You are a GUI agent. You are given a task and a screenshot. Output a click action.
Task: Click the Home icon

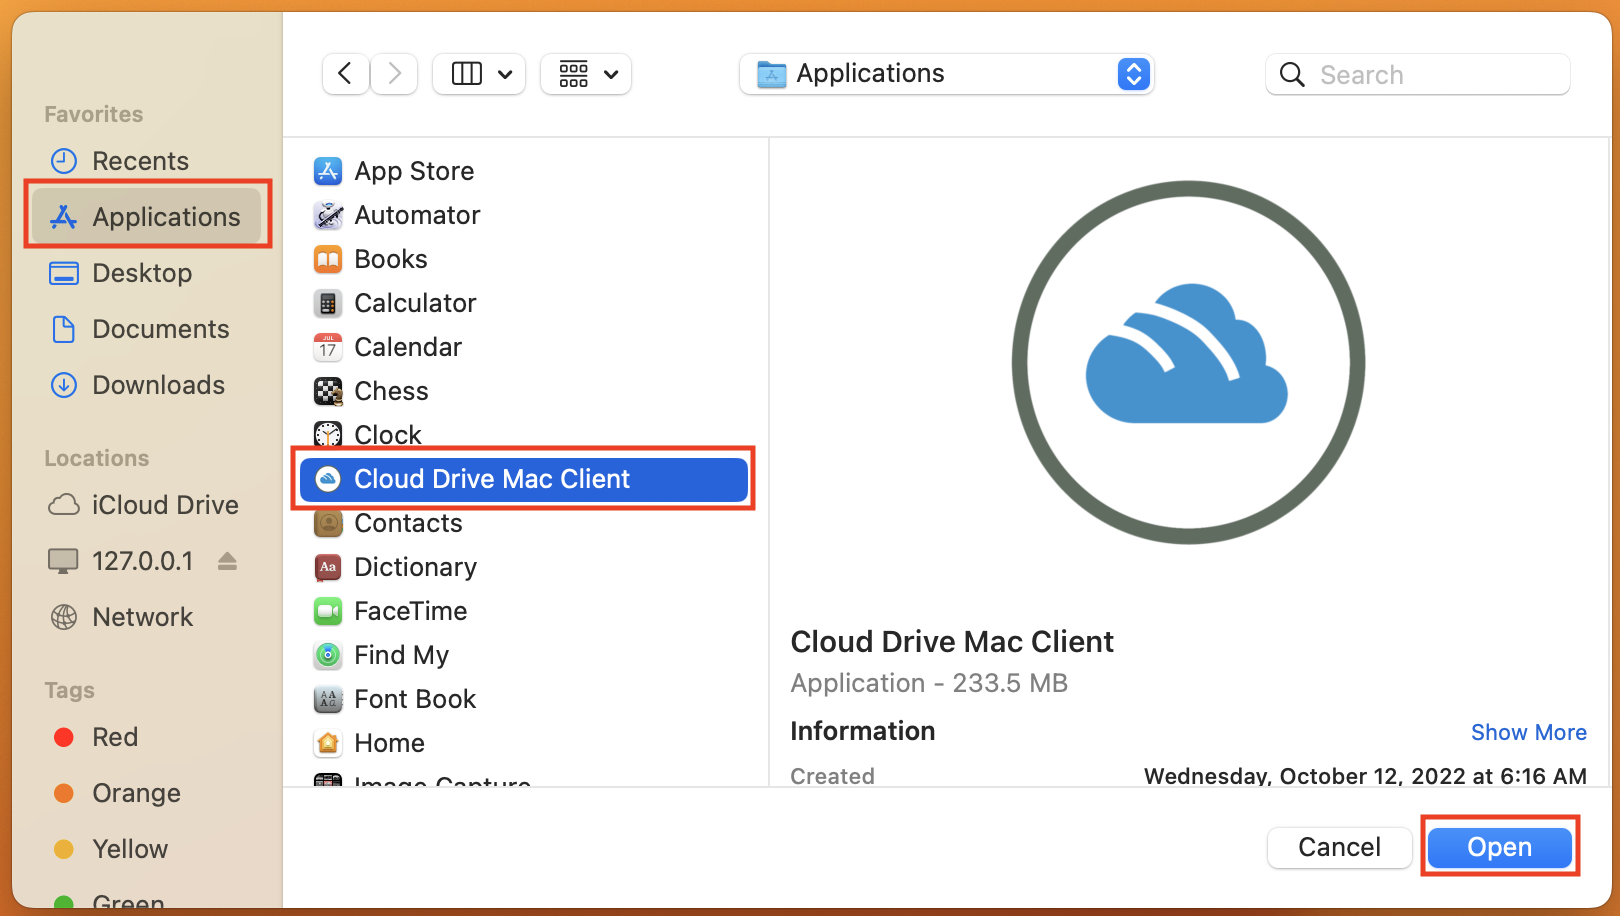pyautogui.click(x=328, y=743)
